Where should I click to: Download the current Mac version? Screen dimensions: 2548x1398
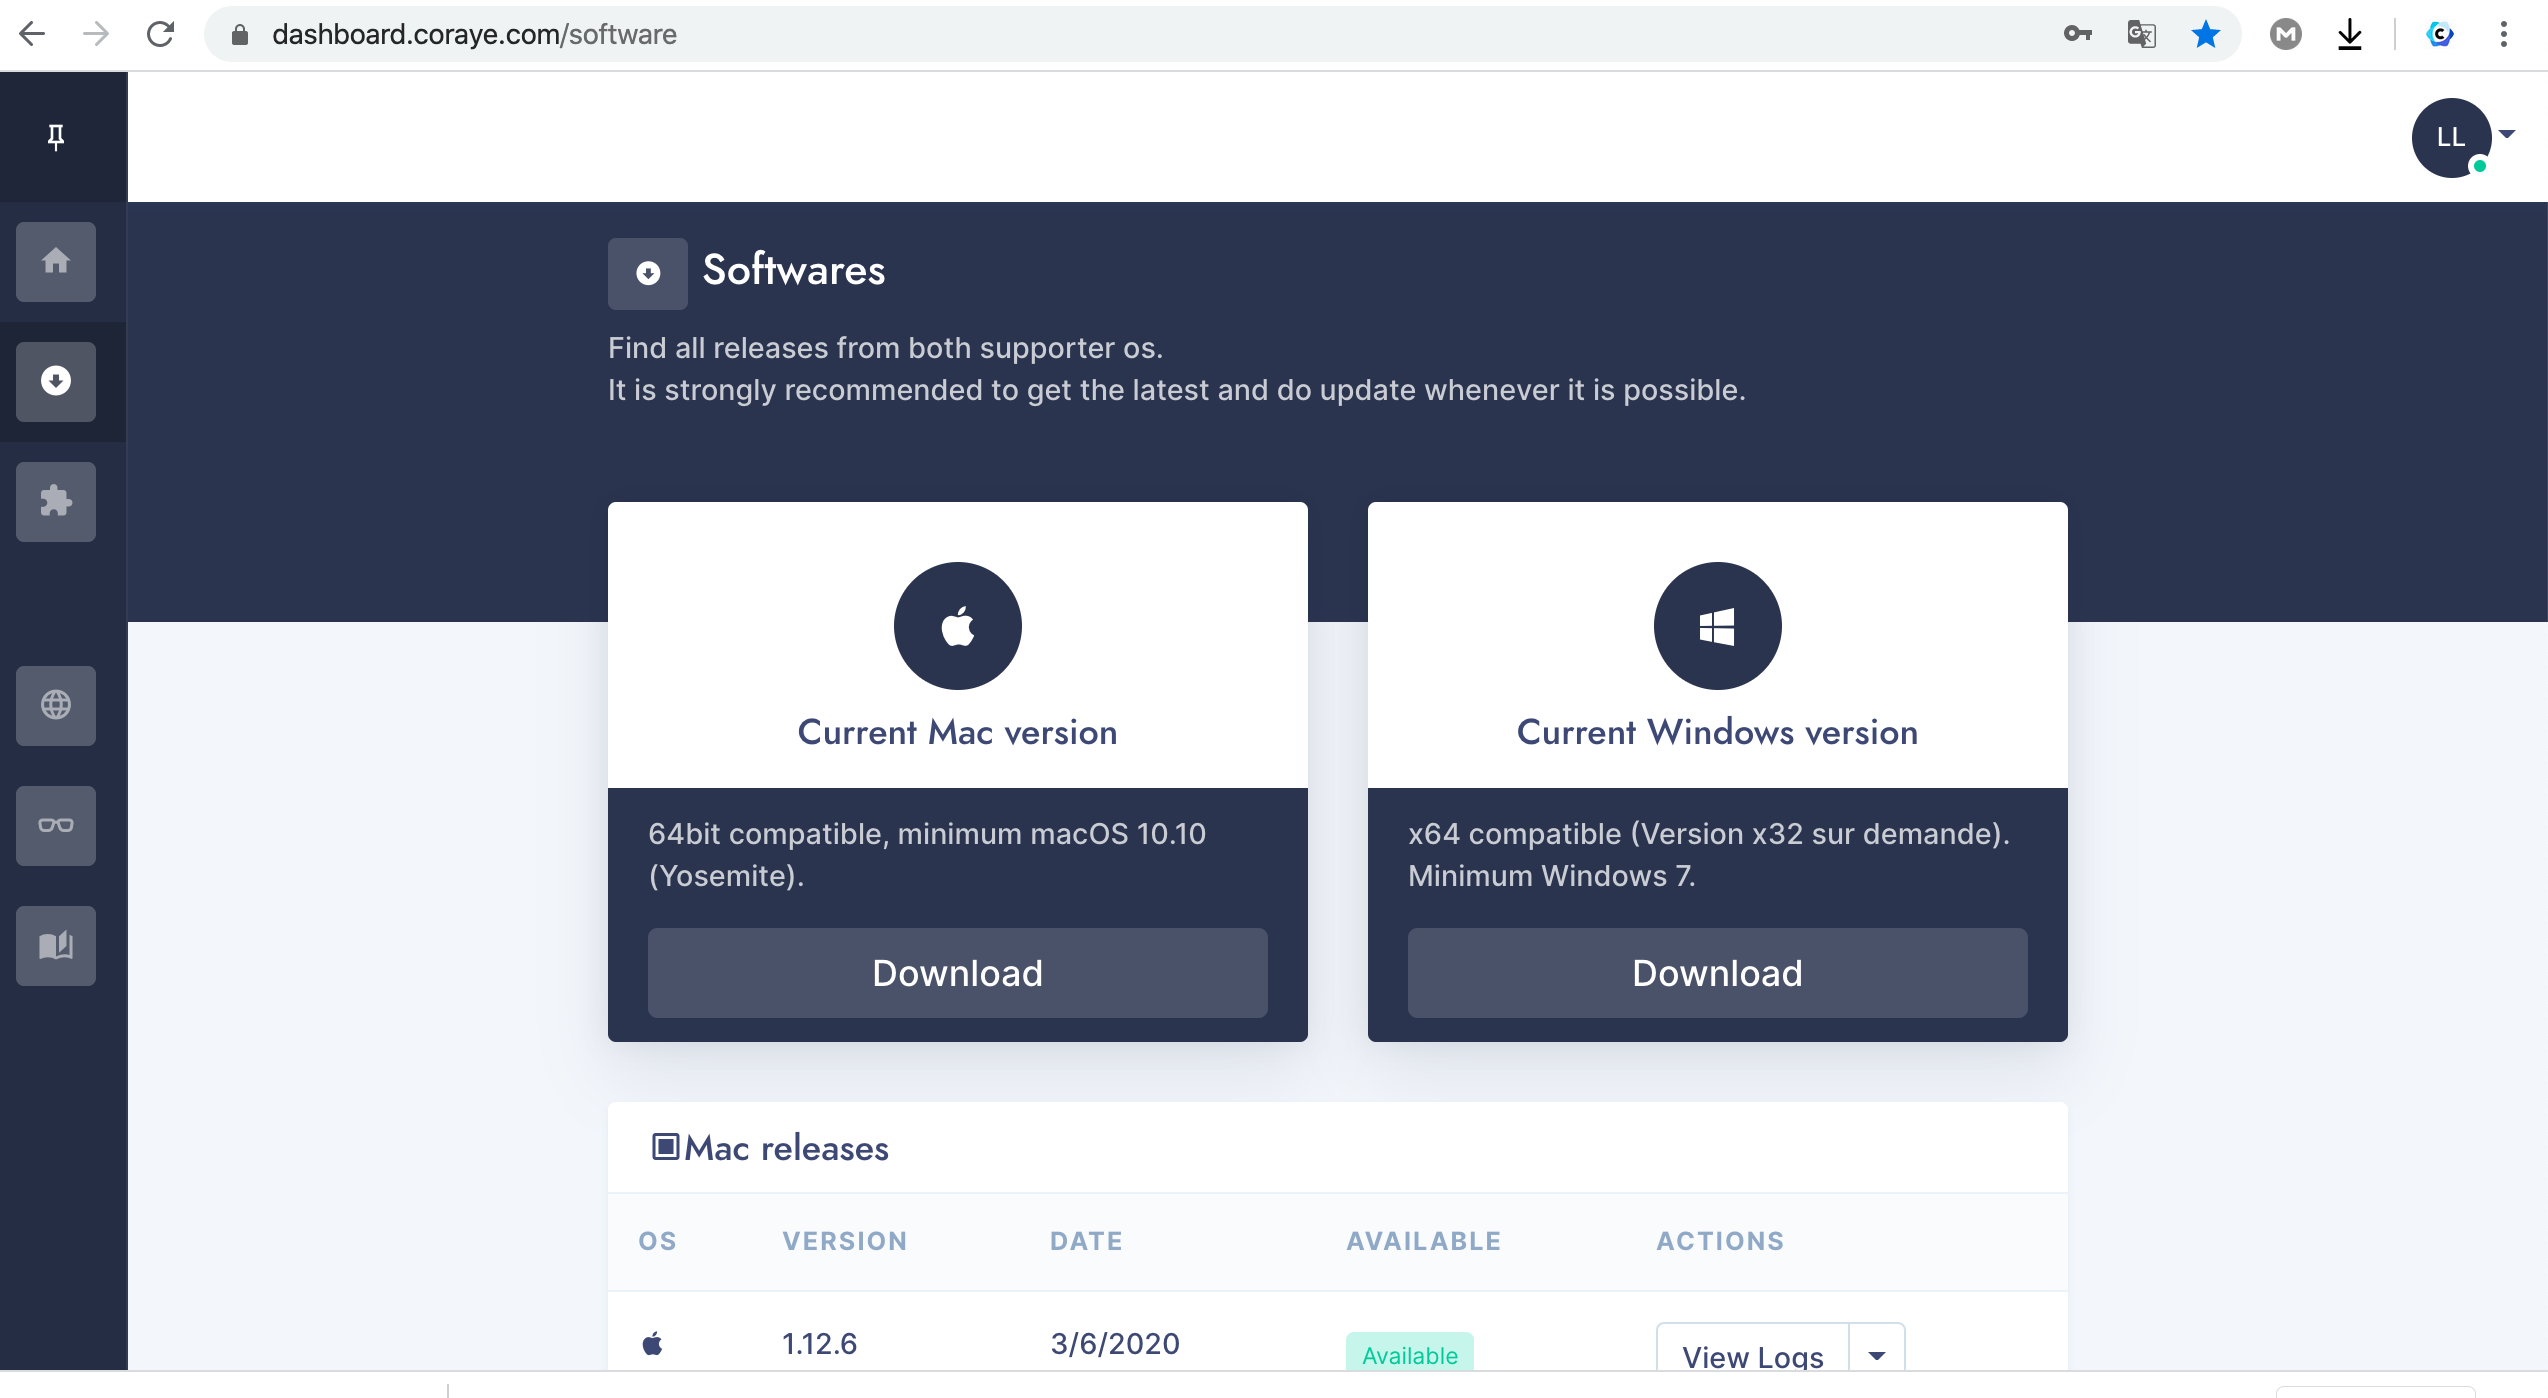tap(958, 972)
